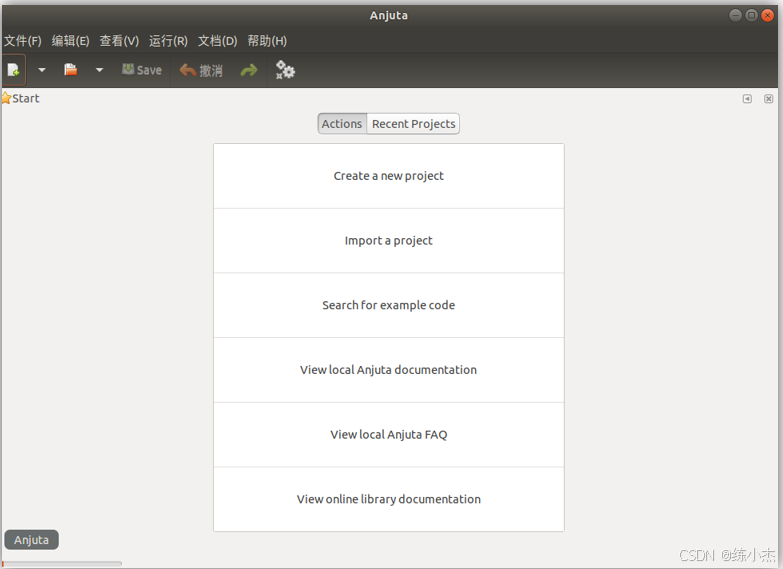Open the 查看(V) menu
Viewport: 783px width, 569px height.
[119, 41]
